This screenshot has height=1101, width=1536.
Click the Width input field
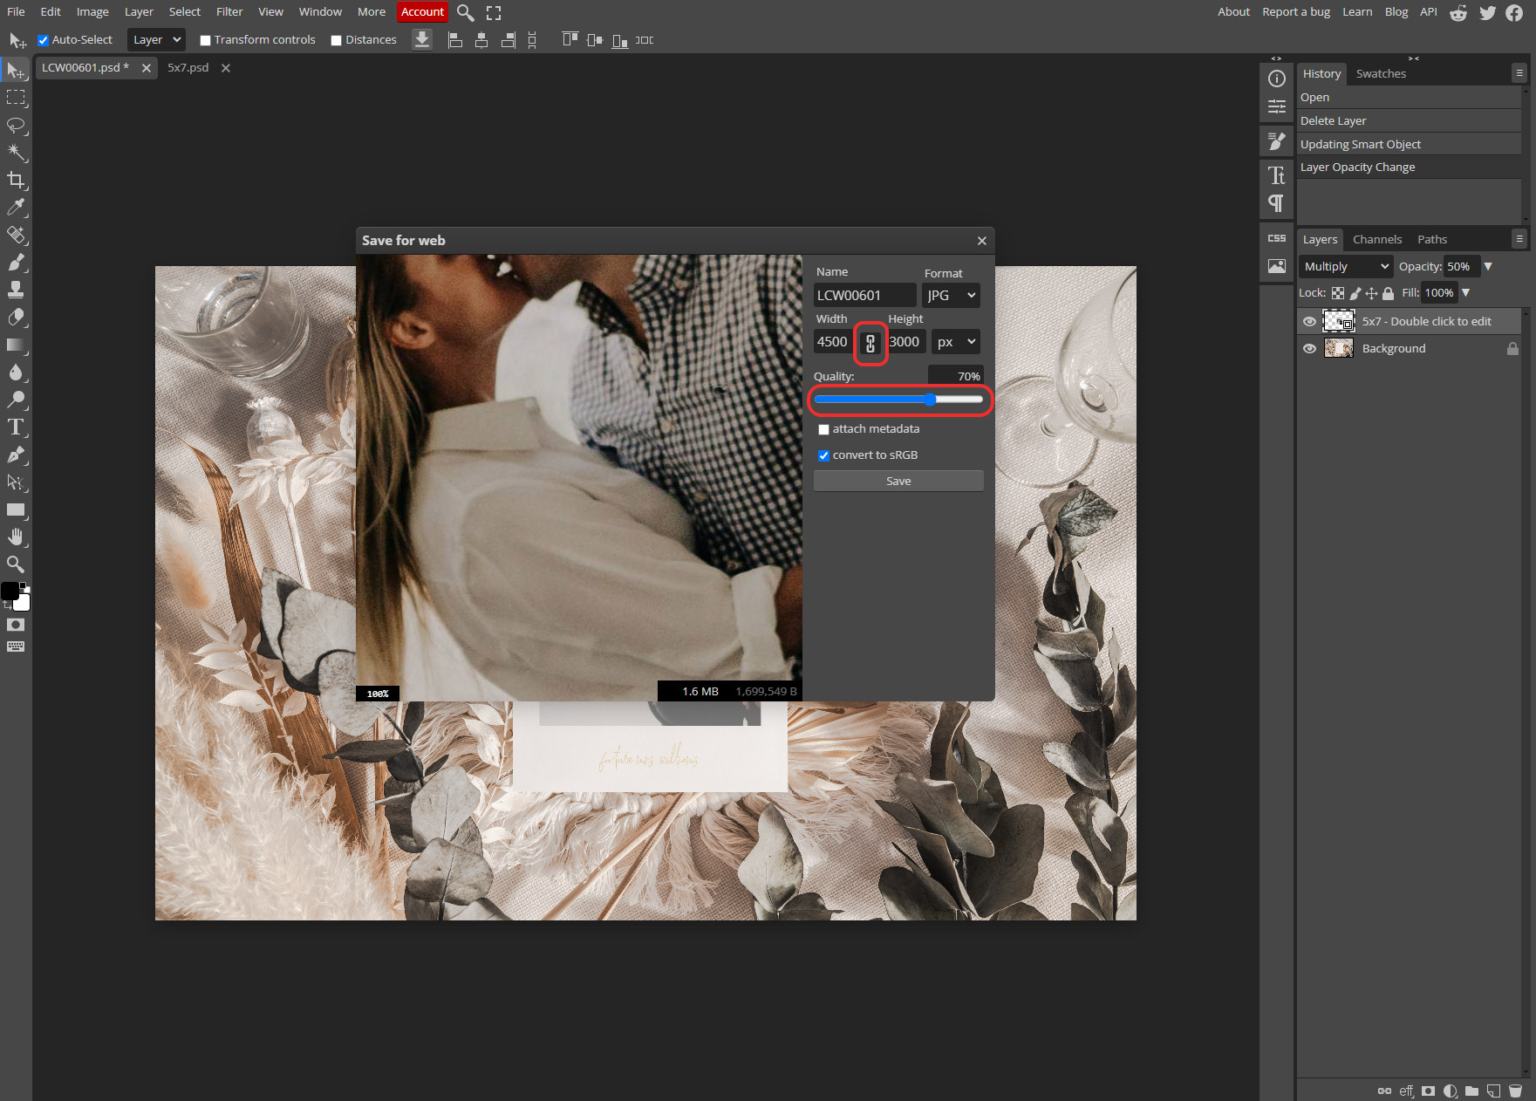[832, 341]
